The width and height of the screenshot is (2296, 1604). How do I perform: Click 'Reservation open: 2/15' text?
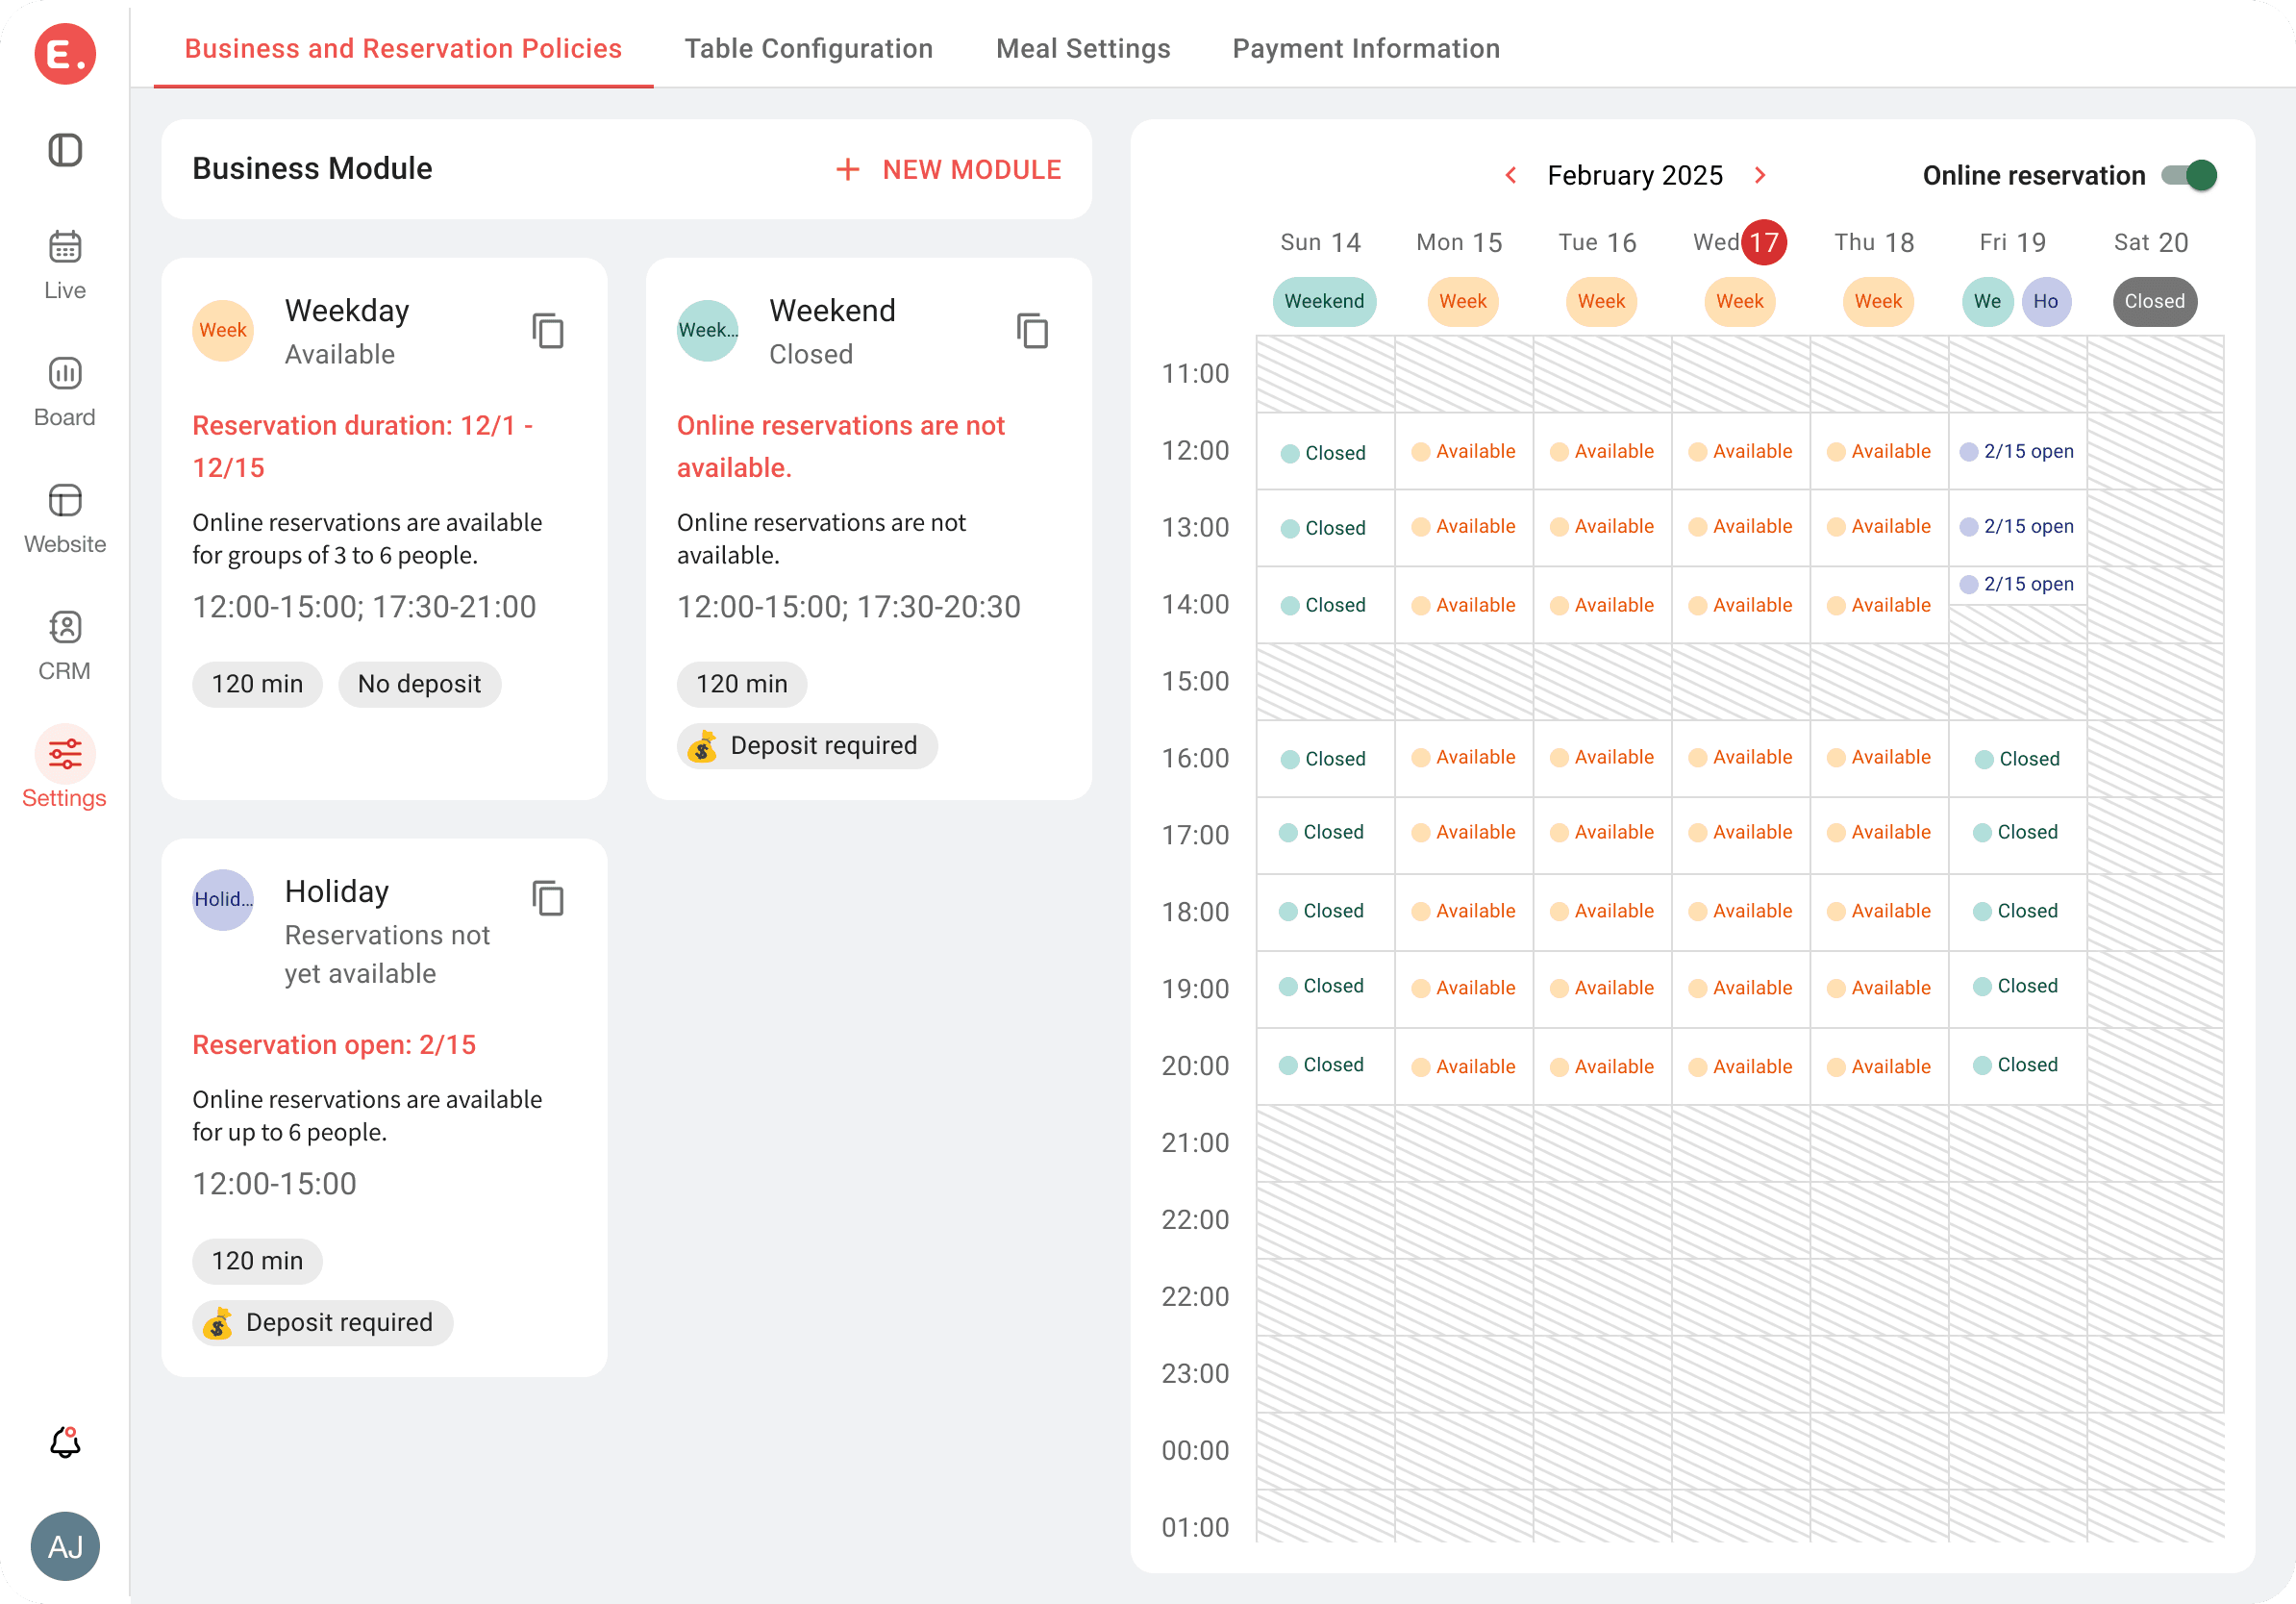[x=334, y=1044]
